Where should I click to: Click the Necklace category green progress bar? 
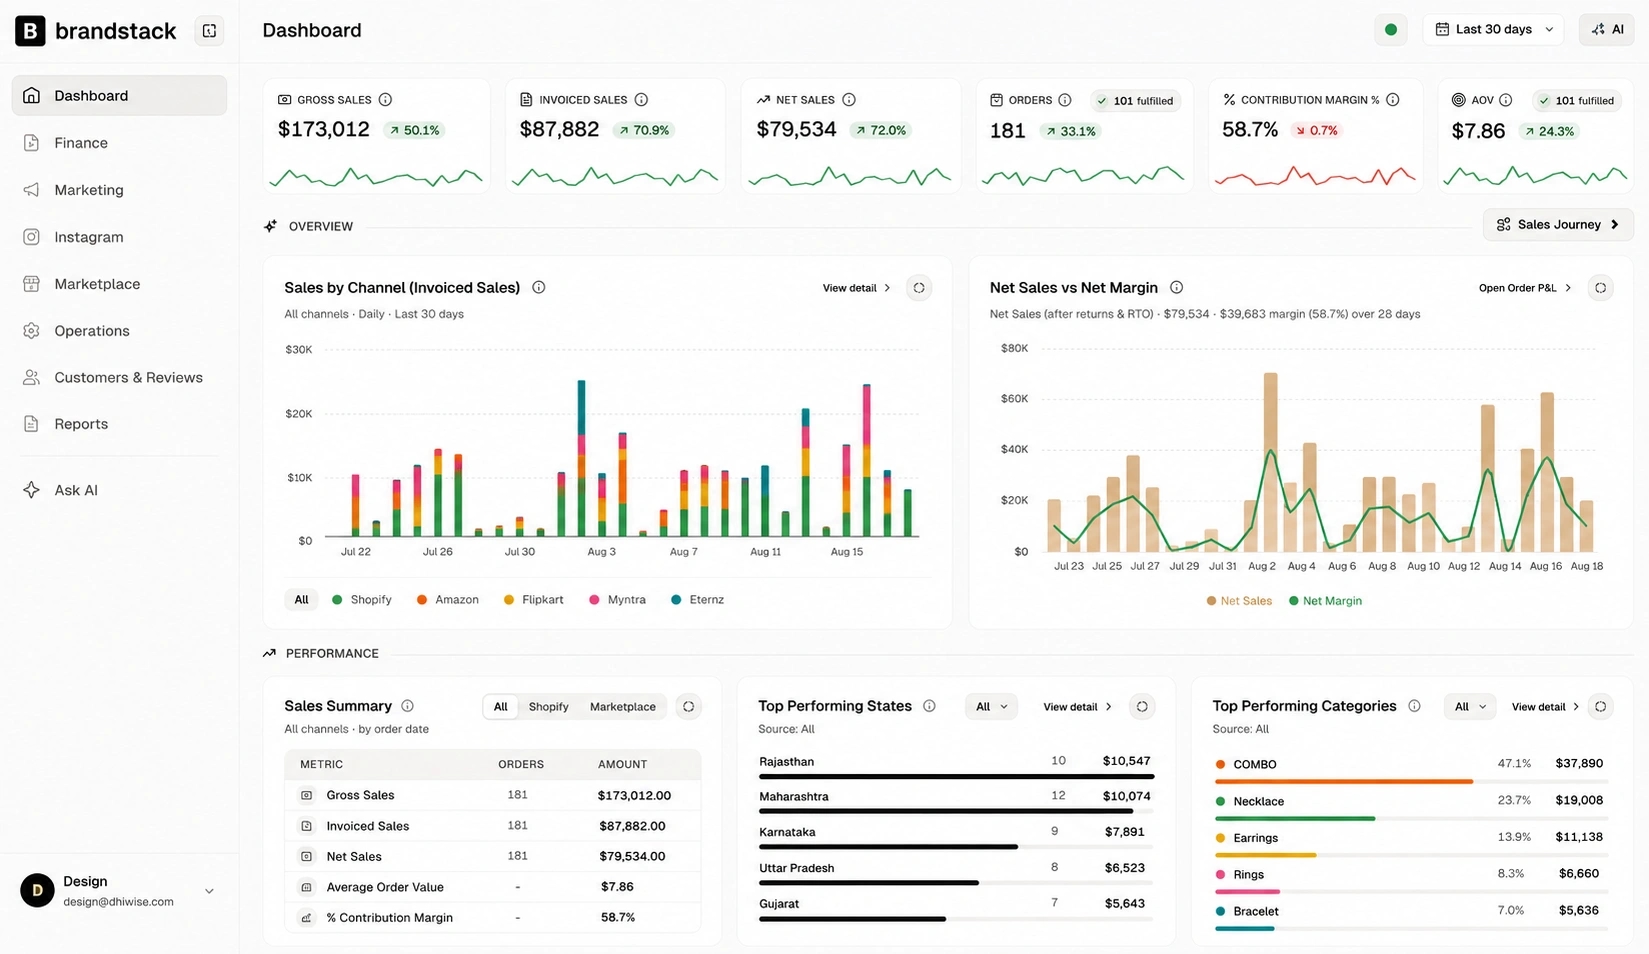coord(1295,818)
